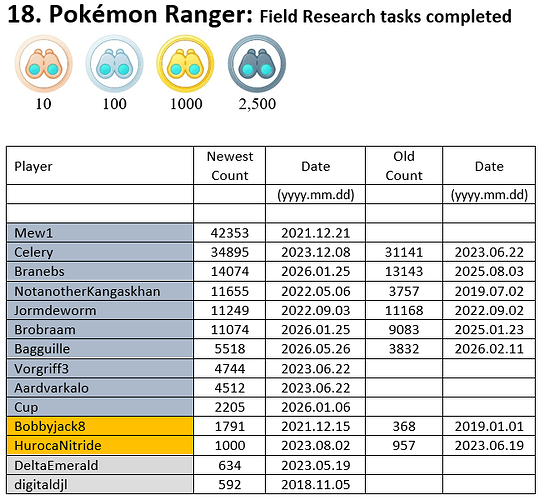Image resolution: width=544 pixels, height=500 pixels.
Task: Select the gray DeltaEmerald cell
Action: tap(100, 465)
